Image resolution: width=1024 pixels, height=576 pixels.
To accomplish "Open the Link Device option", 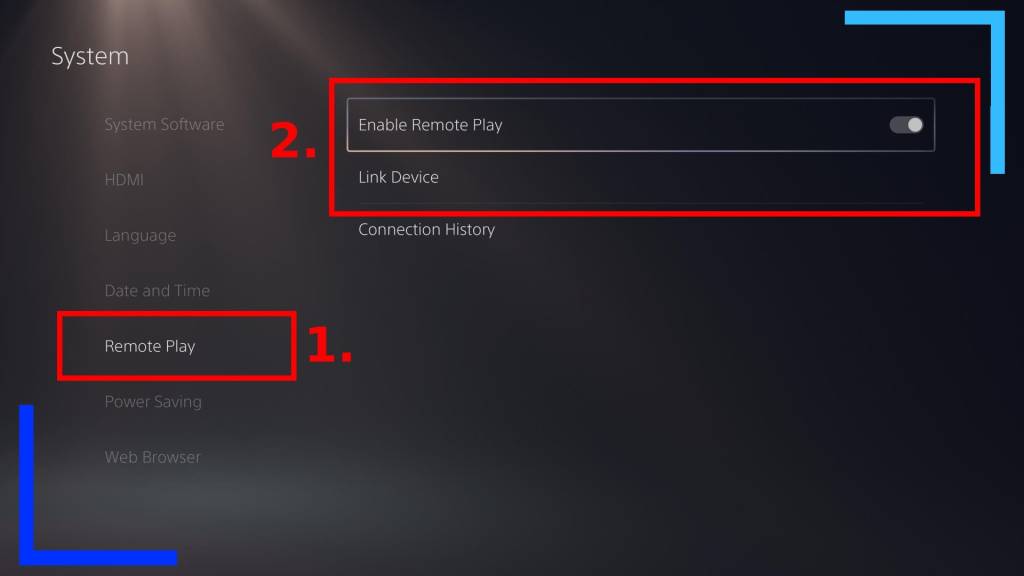I will [398, 177].
